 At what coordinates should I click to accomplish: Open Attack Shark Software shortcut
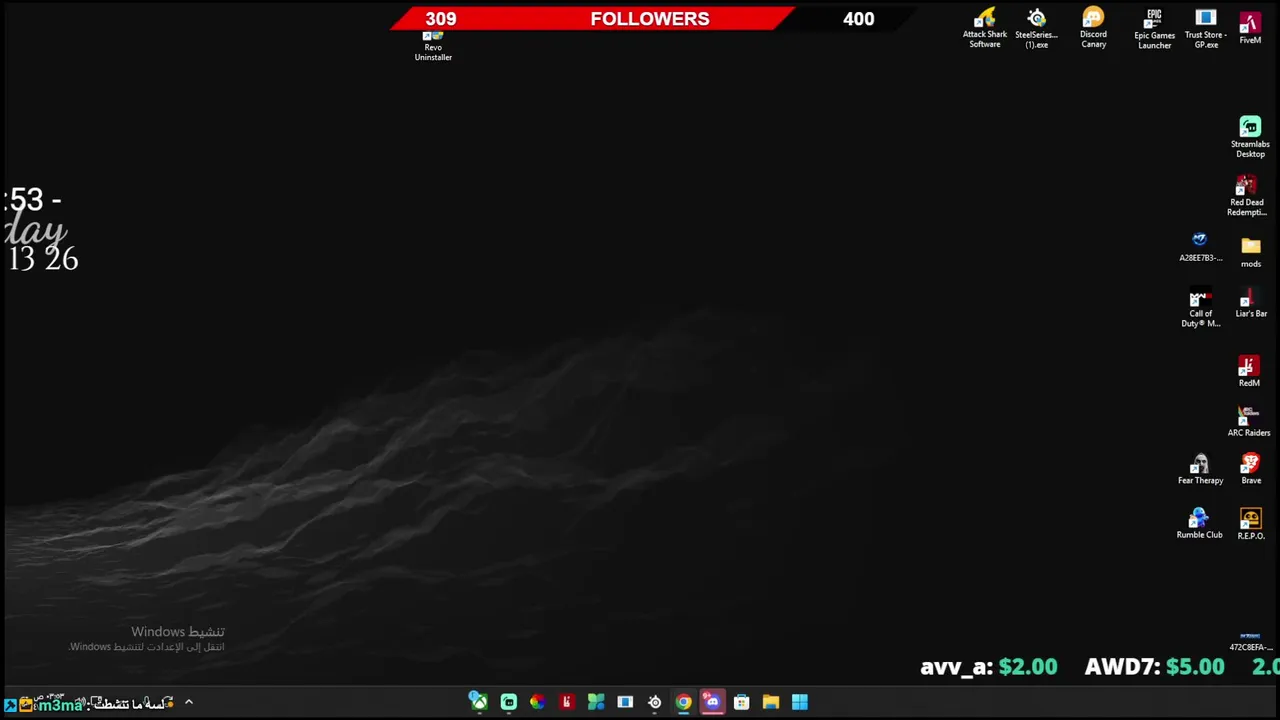coord(985,29)
